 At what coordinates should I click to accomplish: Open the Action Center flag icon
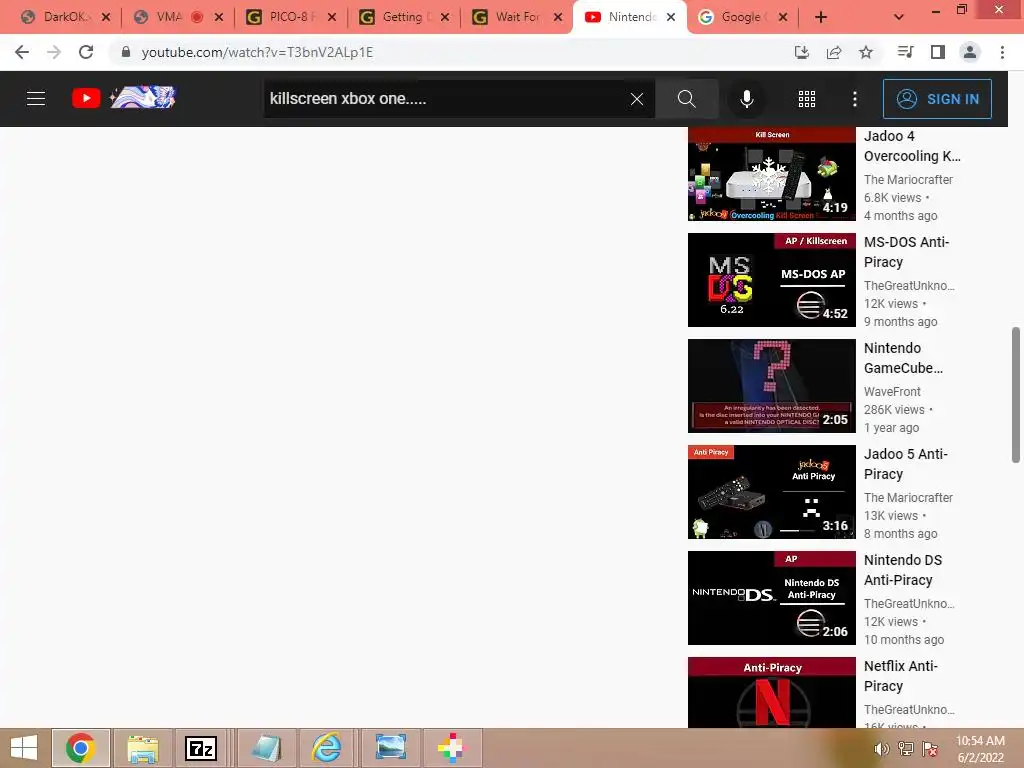[x=930, y=749]
